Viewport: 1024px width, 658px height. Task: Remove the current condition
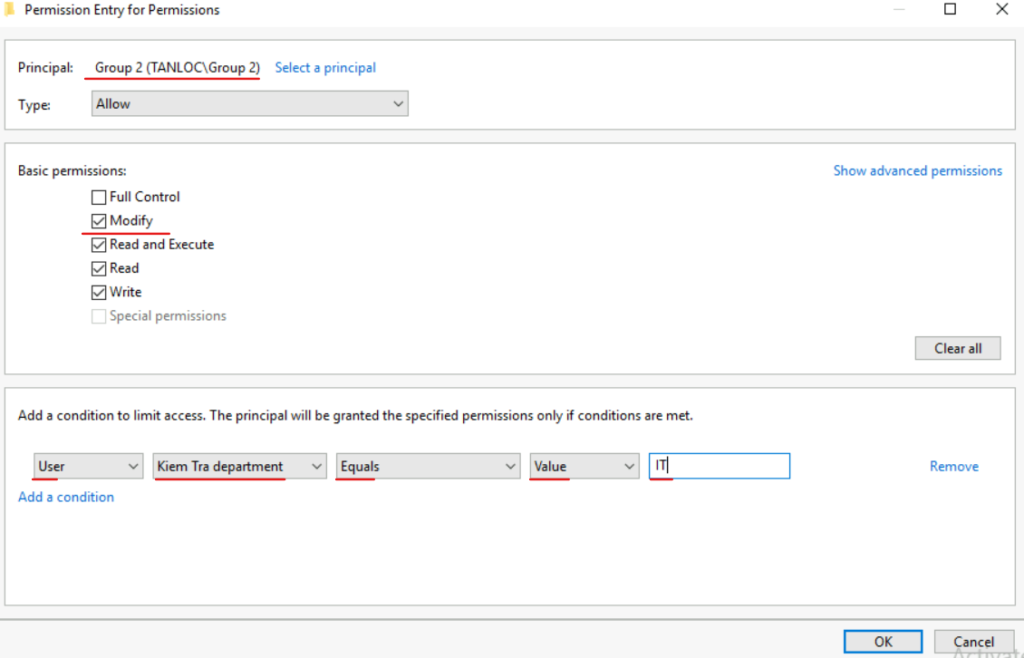[953, 466]
